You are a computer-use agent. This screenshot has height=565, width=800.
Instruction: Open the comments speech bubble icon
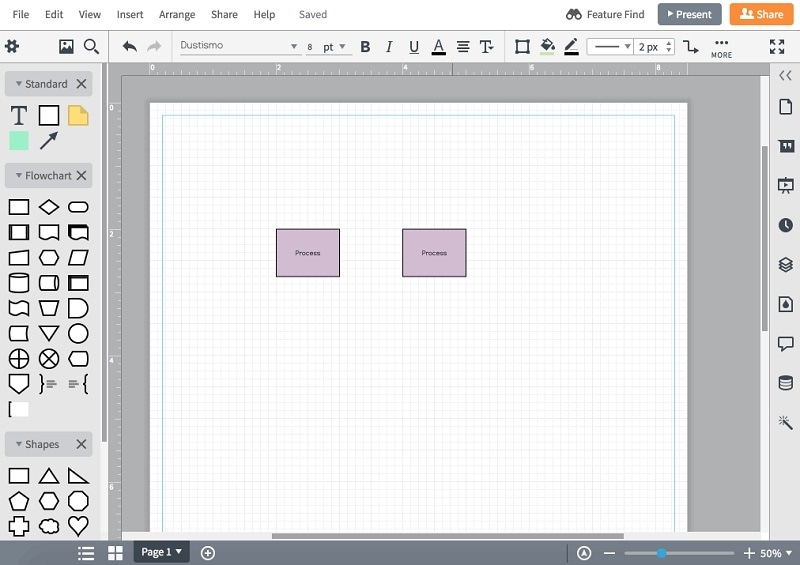785,343
